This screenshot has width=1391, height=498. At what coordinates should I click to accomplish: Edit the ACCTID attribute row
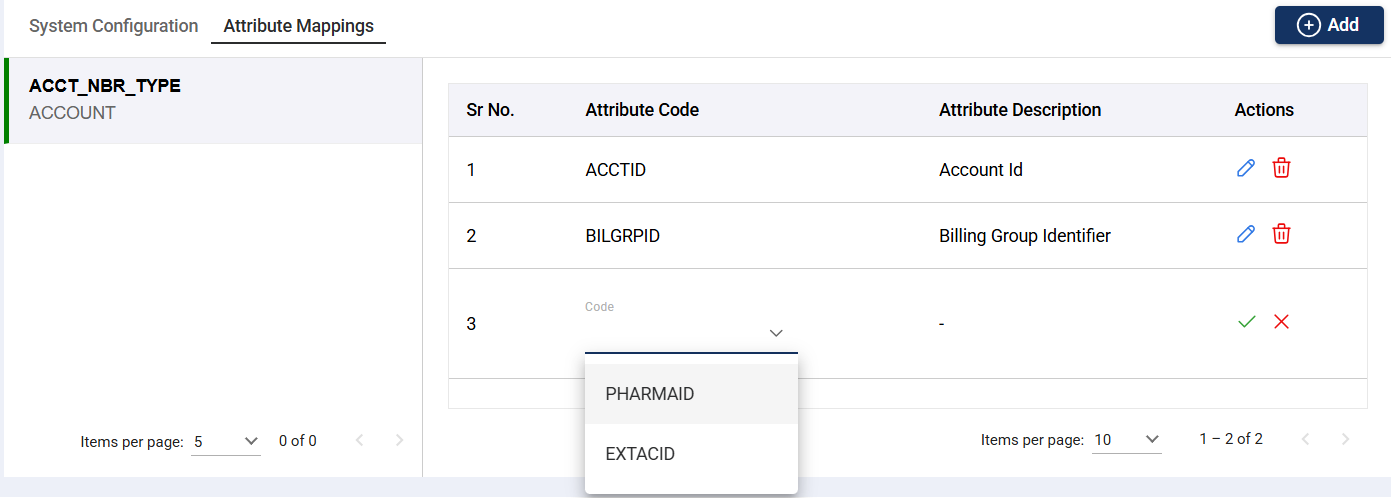click(1246, 169)
